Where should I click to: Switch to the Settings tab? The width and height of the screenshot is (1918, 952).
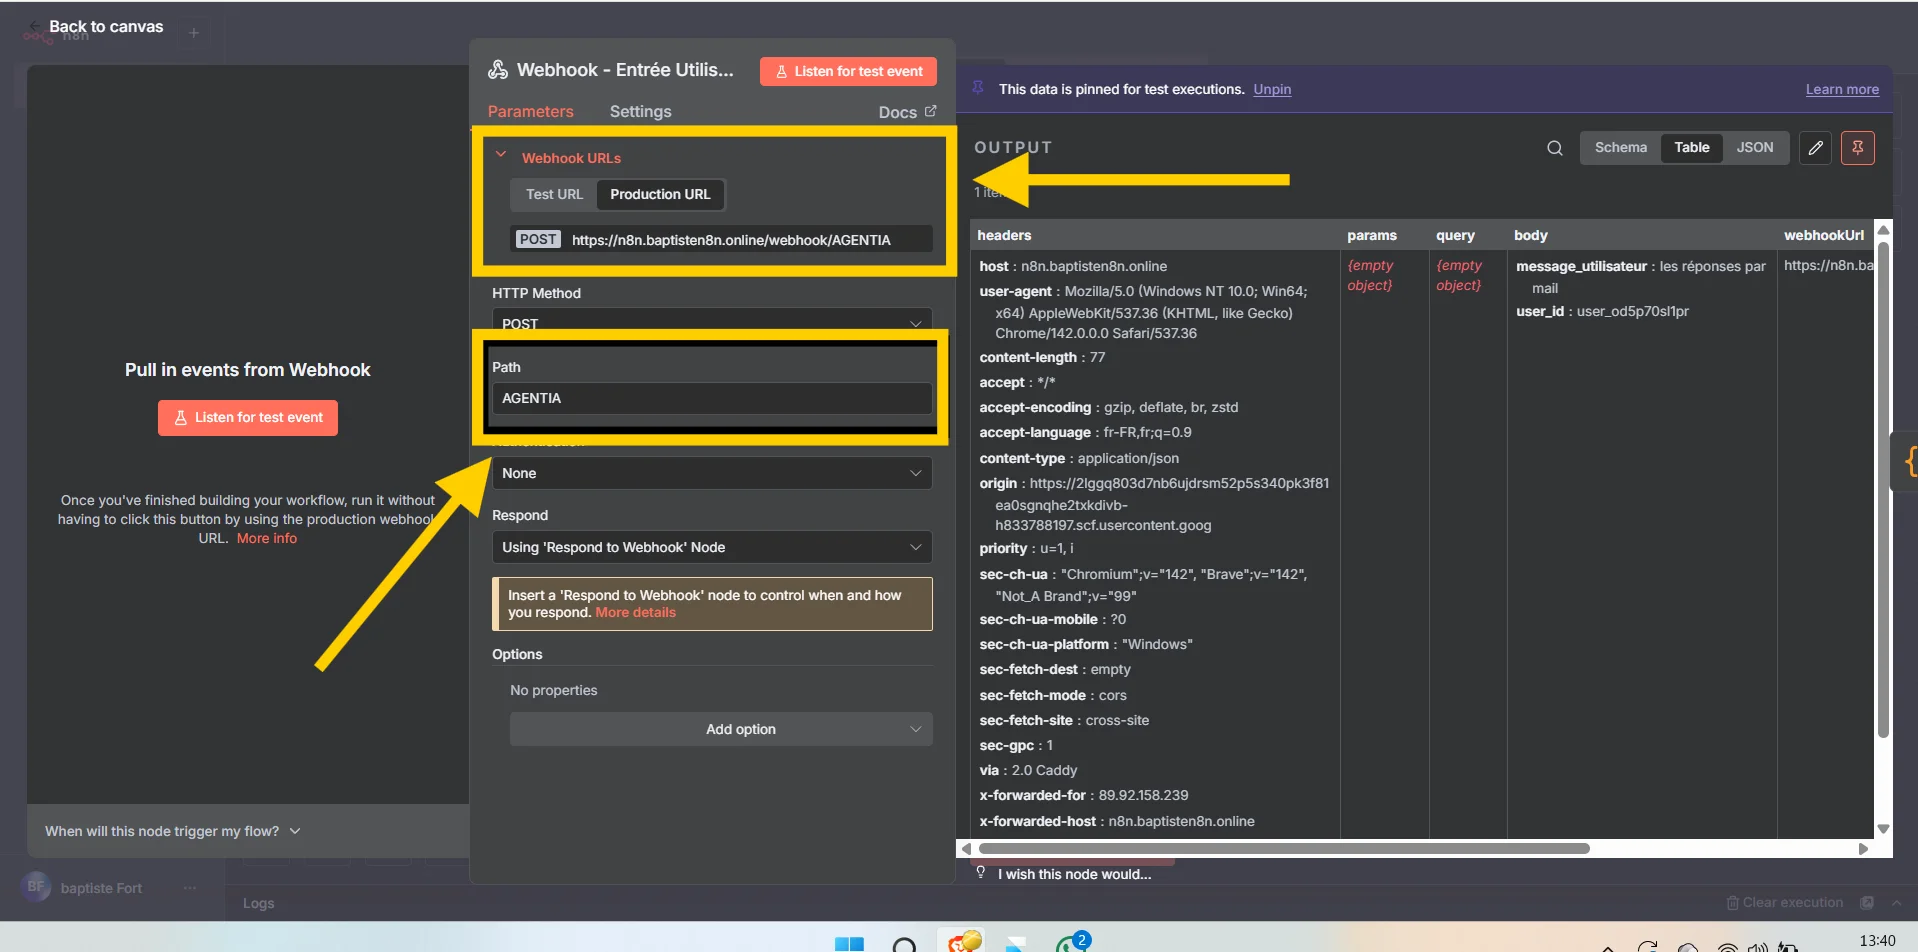pyautogui.click(x=640, y=111)
